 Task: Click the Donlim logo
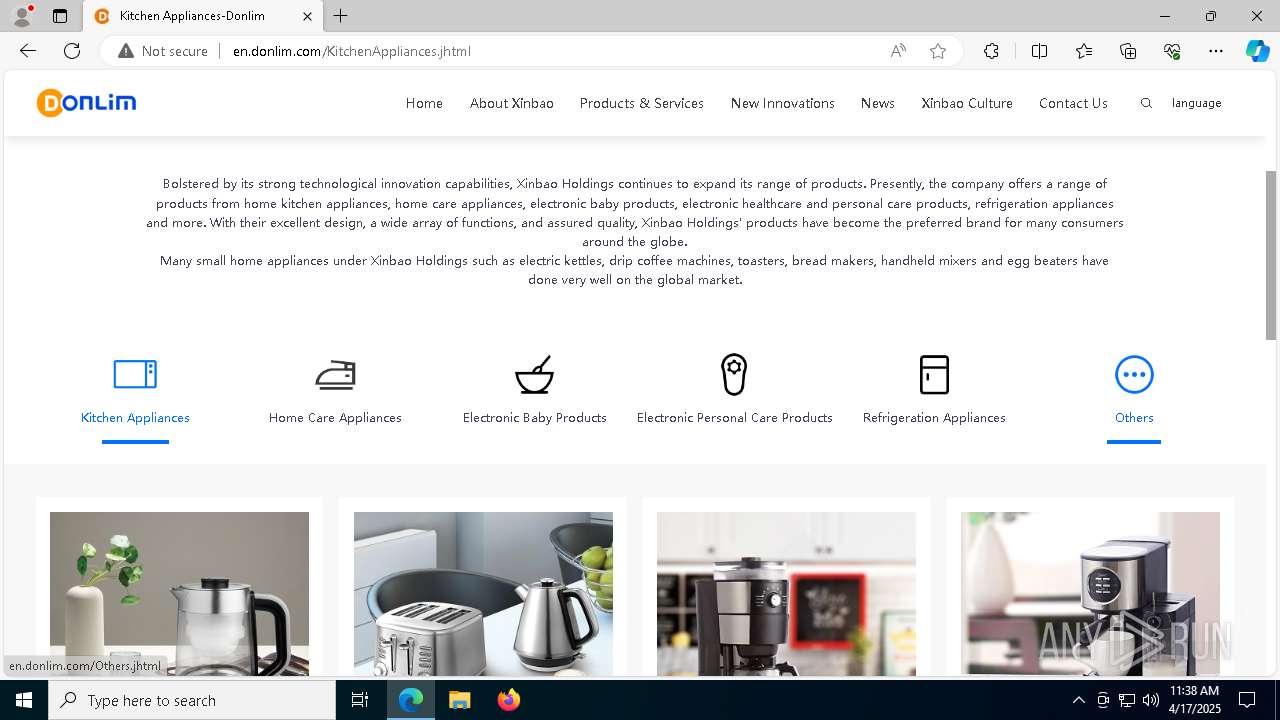[86, 102]
